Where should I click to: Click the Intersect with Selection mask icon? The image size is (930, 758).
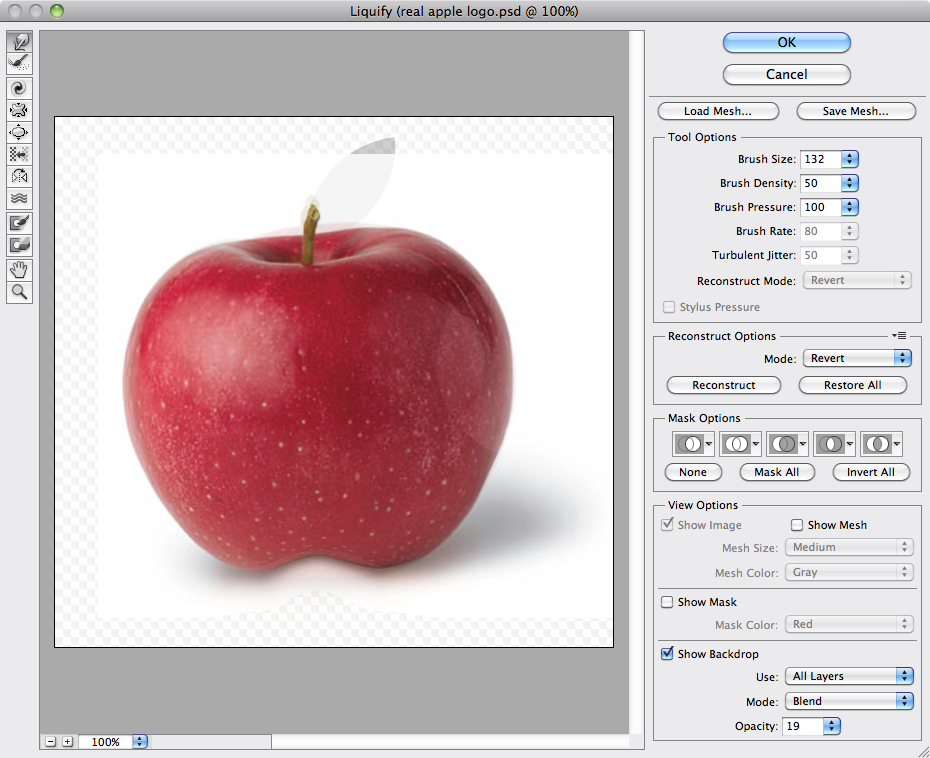pos(835,444)
